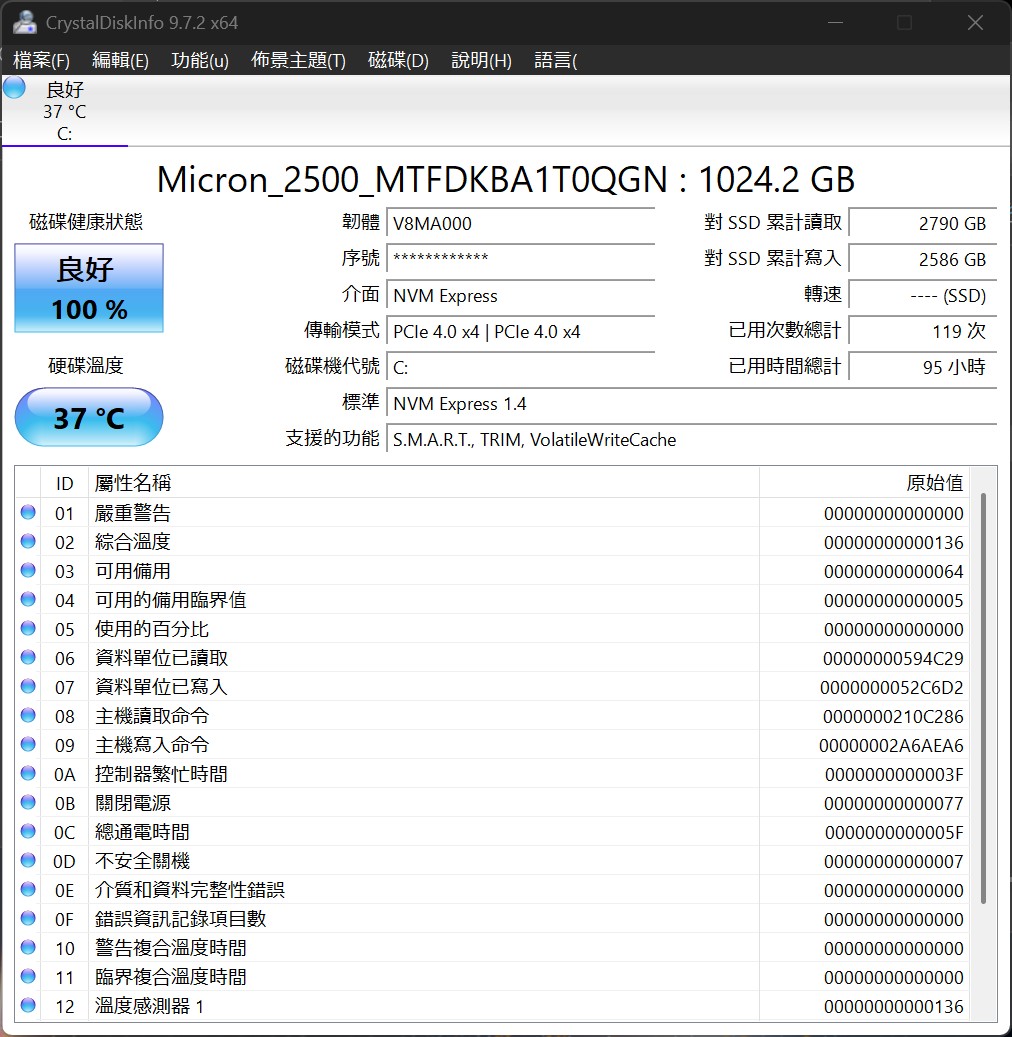Click the status icon on the 不安全關機 row

point(27,860)
